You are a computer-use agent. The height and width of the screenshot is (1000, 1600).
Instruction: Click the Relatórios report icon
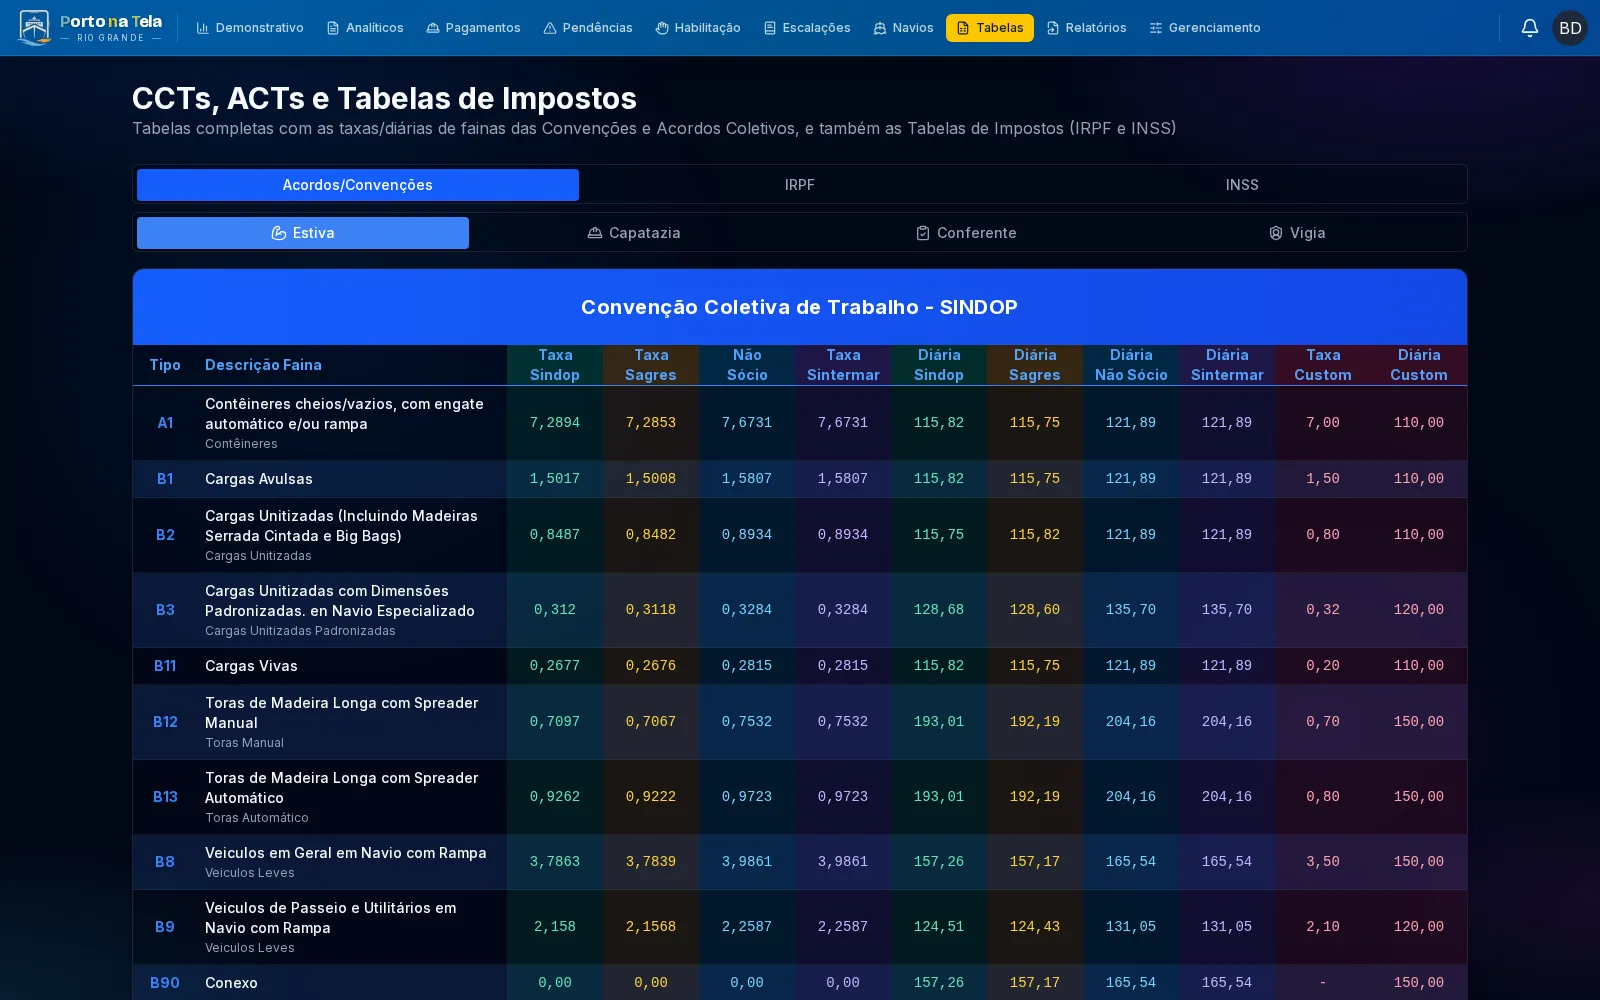coord(1053,28)
